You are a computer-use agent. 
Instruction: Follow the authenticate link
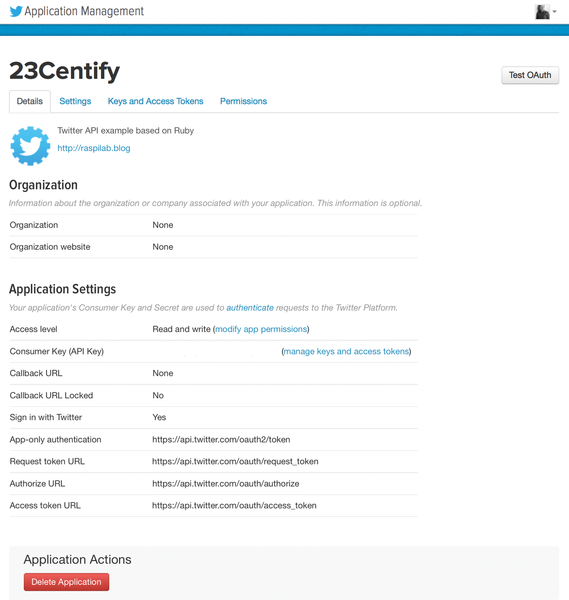tap(250, 308)
